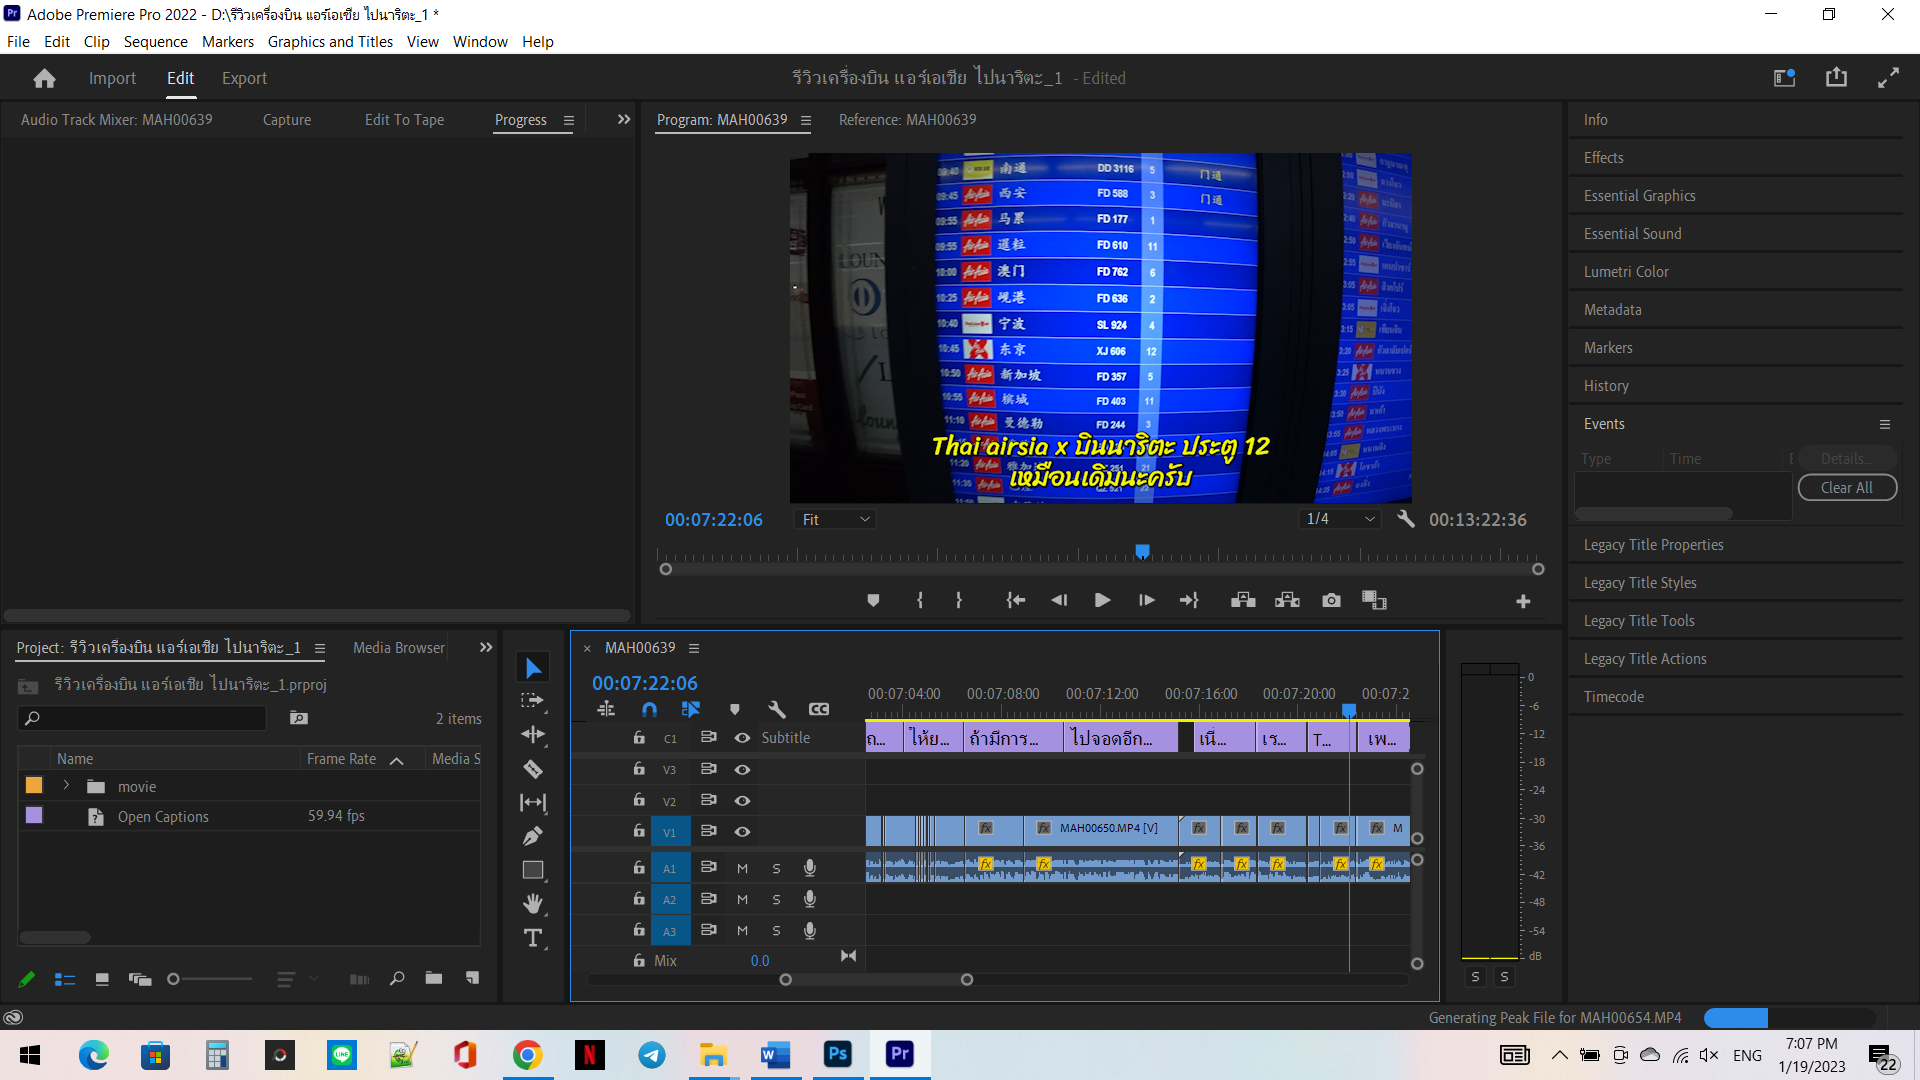Select the Razor tool
This screenshot has width=1920, height=1080.
coord(533,769)
